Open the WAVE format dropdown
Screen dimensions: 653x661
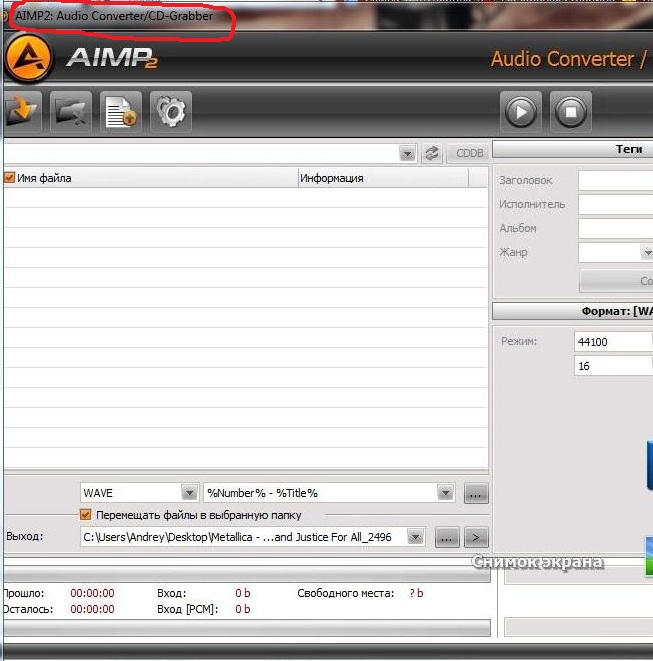pos(189,493)
